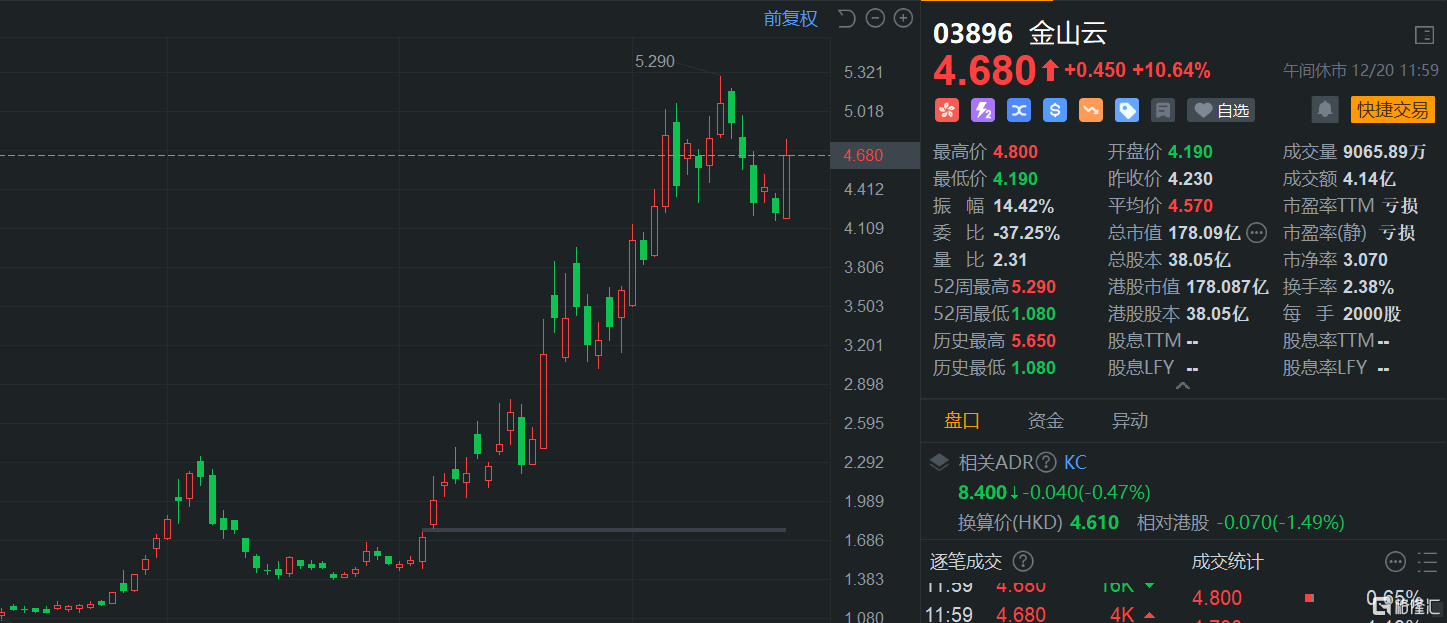Open the 异动 tab
Image resolution: width=1447 pixels, height=623 pixels.
tap(1130, 421)
